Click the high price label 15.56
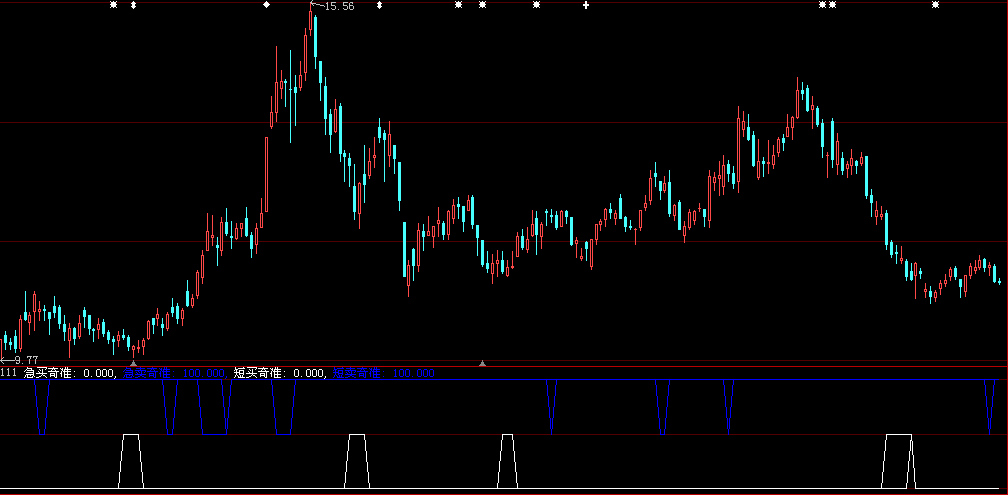Image resolution: width=1008 pixels, height=495 pixels. click(x=339, y=6)
